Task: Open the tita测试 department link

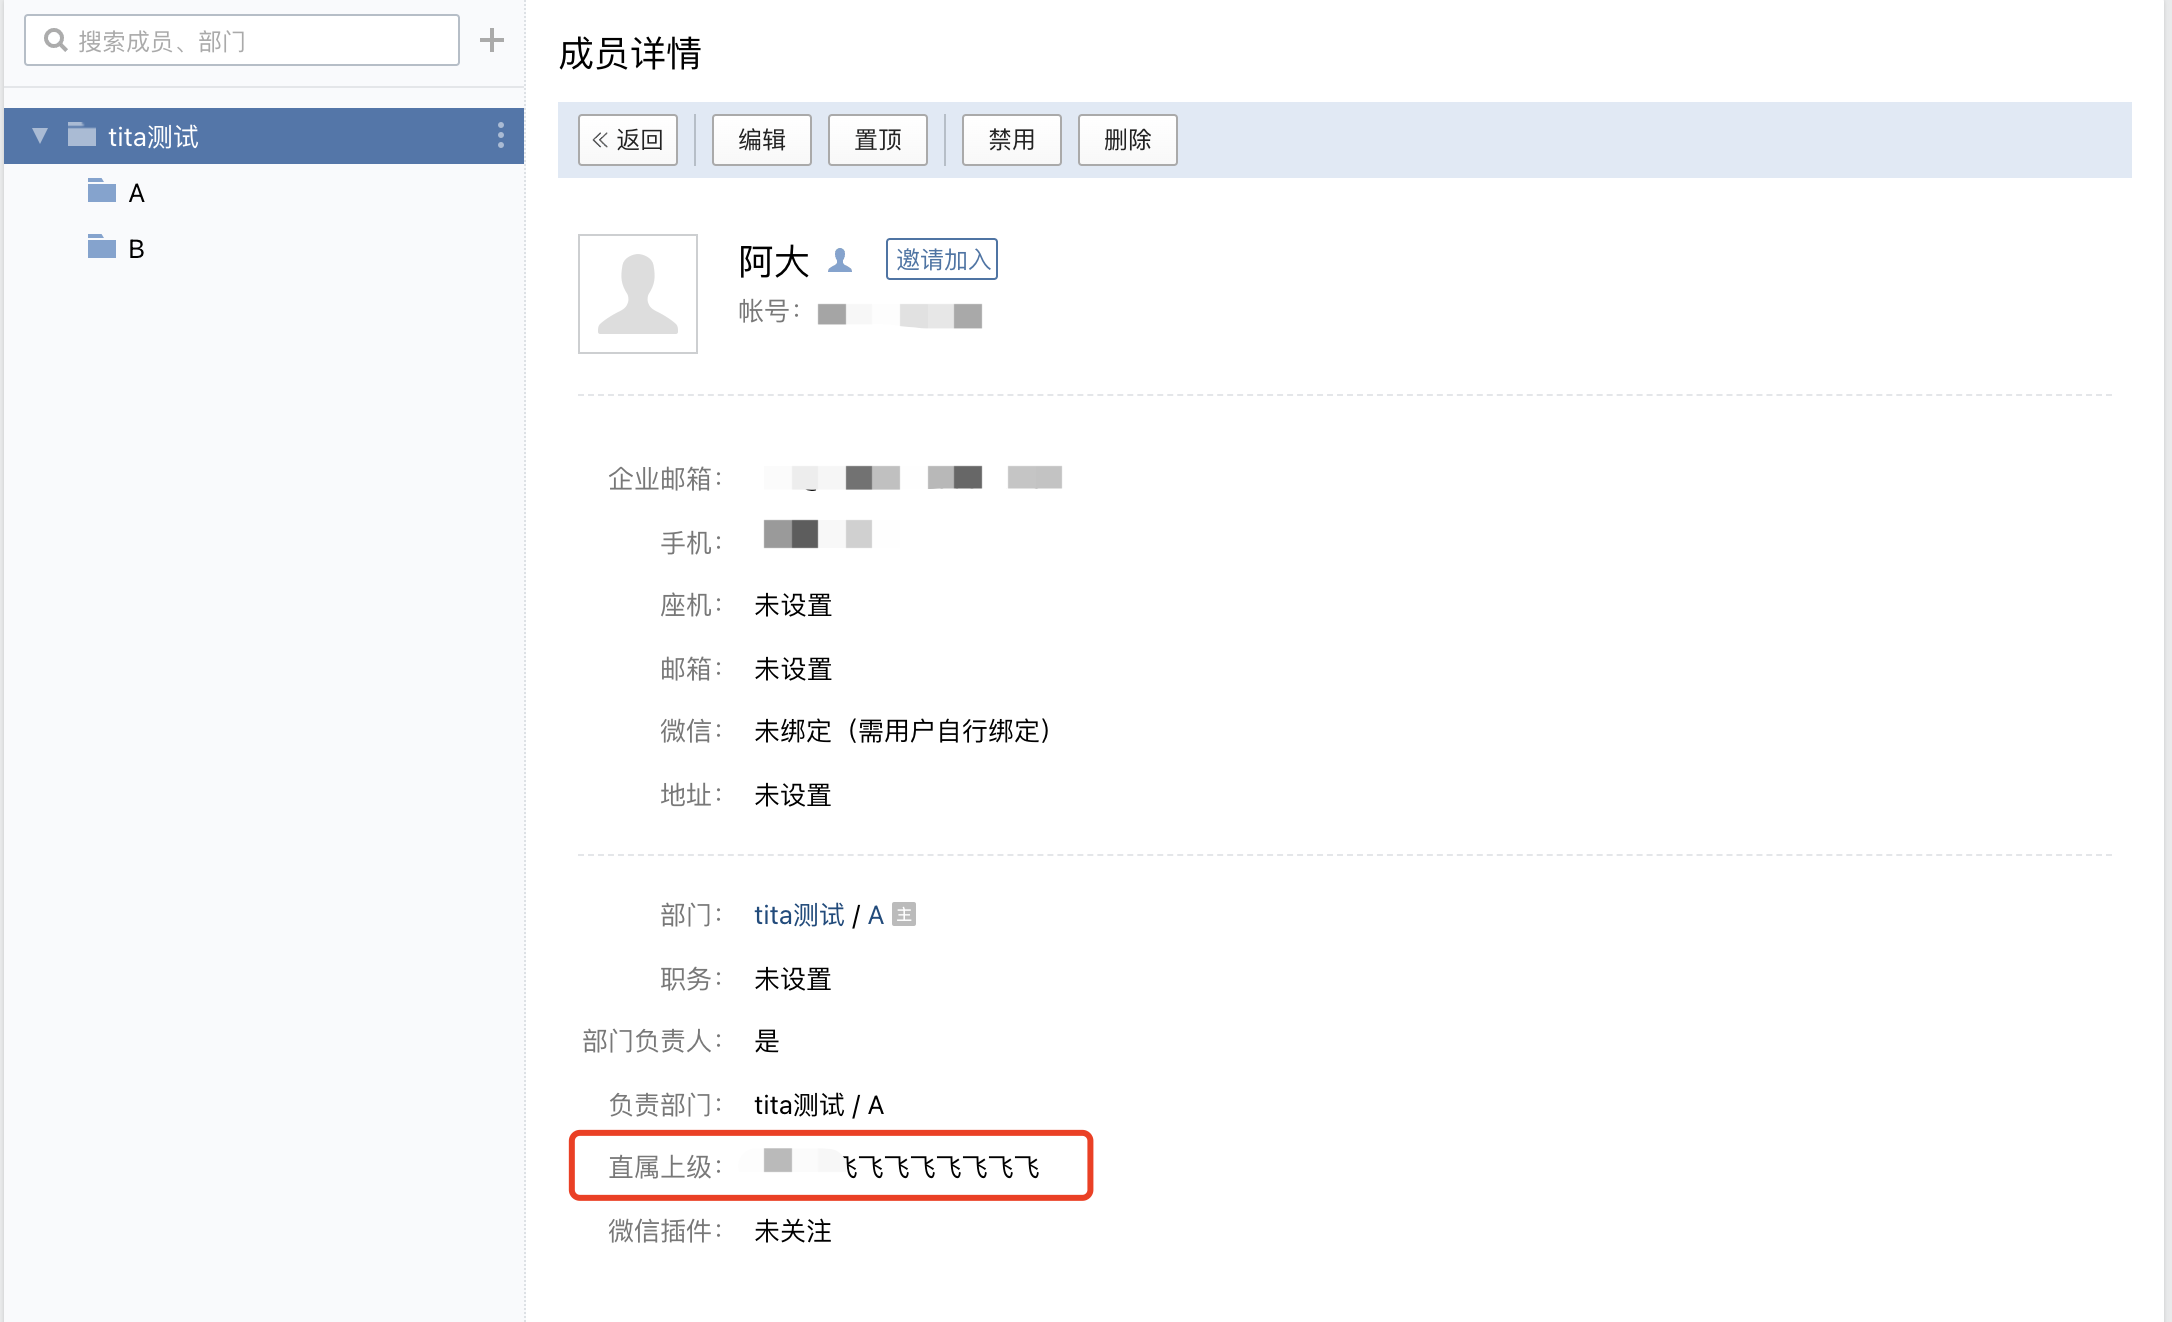Action: [799, 915]
